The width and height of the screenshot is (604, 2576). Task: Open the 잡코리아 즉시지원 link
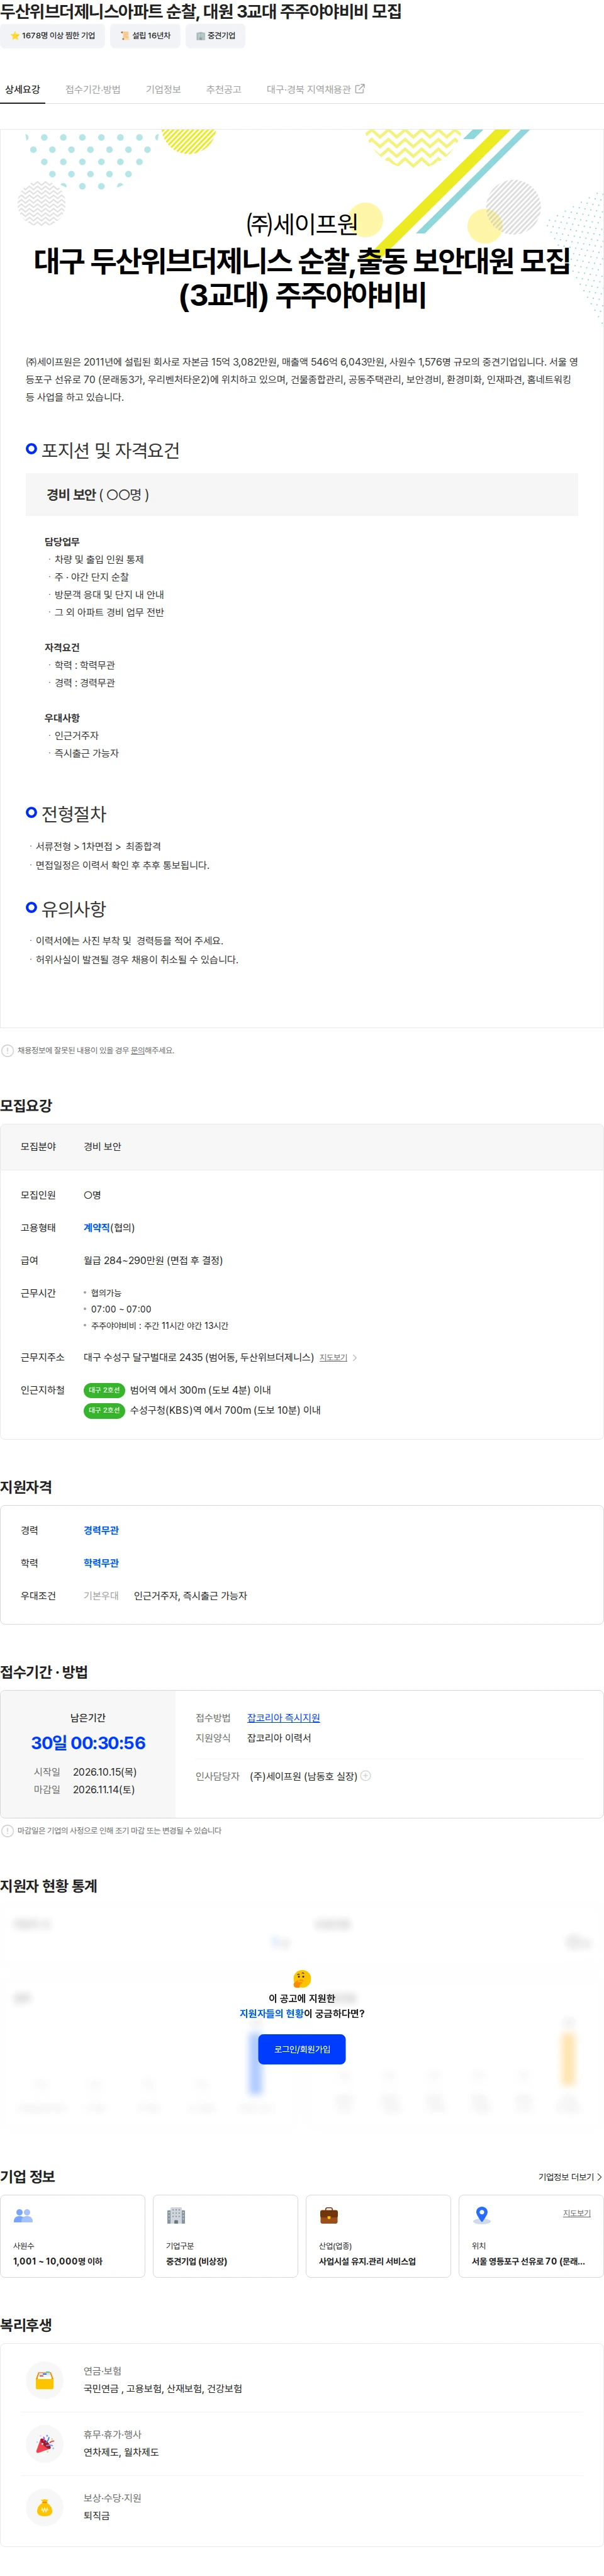point(283,1718)
